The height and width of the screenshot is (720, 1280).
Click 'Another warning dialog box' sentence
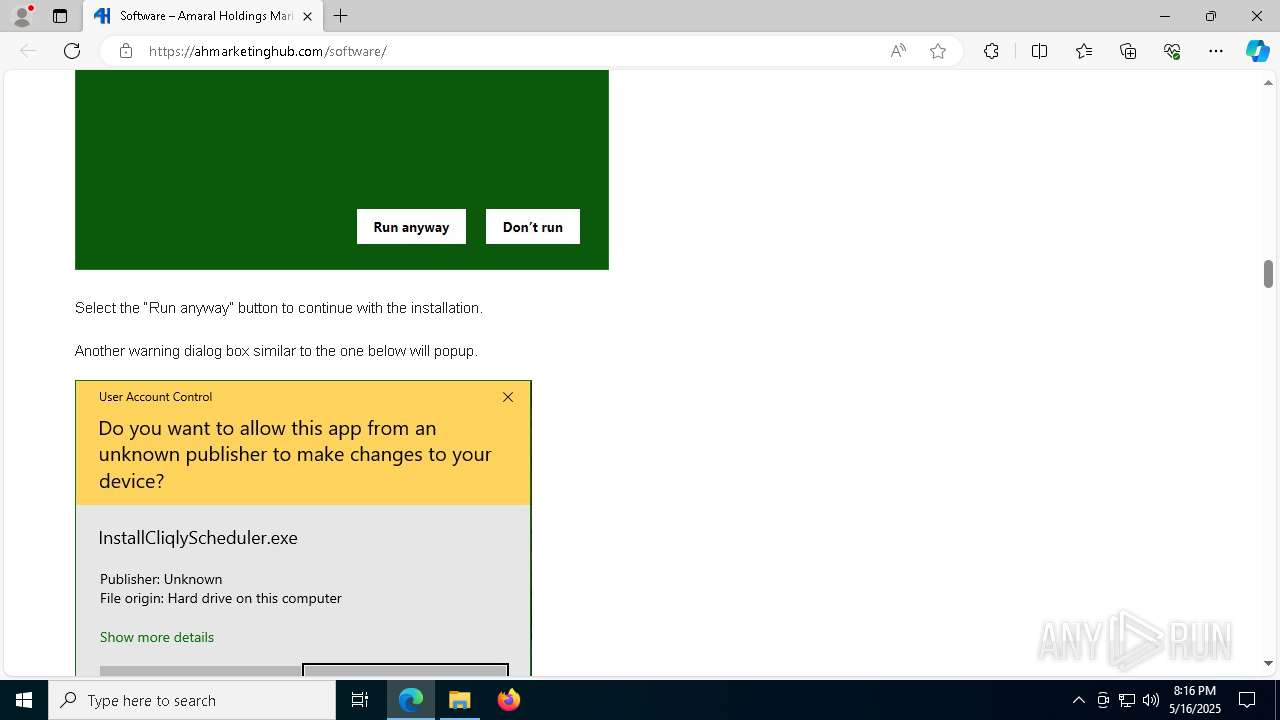pos(276,351)
